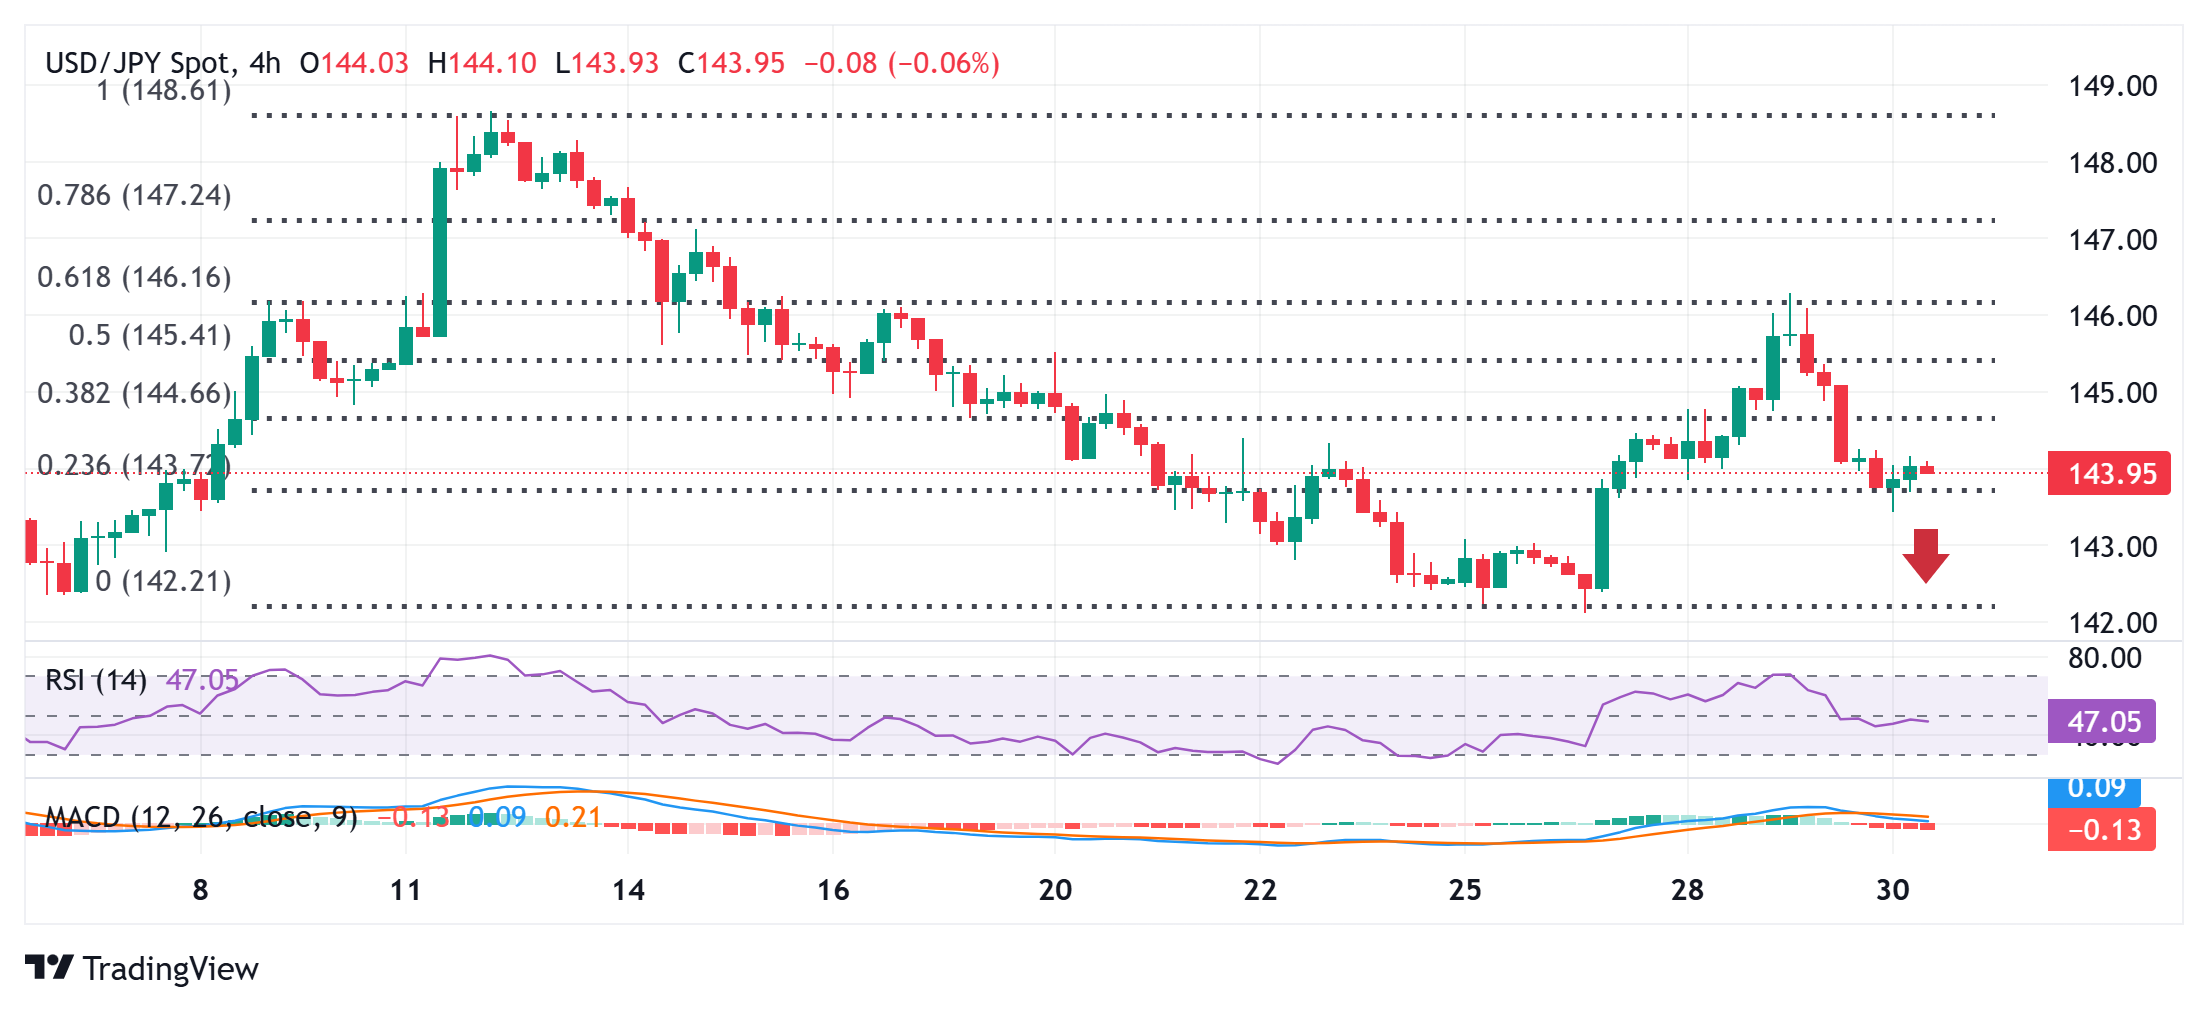Click the 0.618 (146.16) Fibonacci level label

134,277
